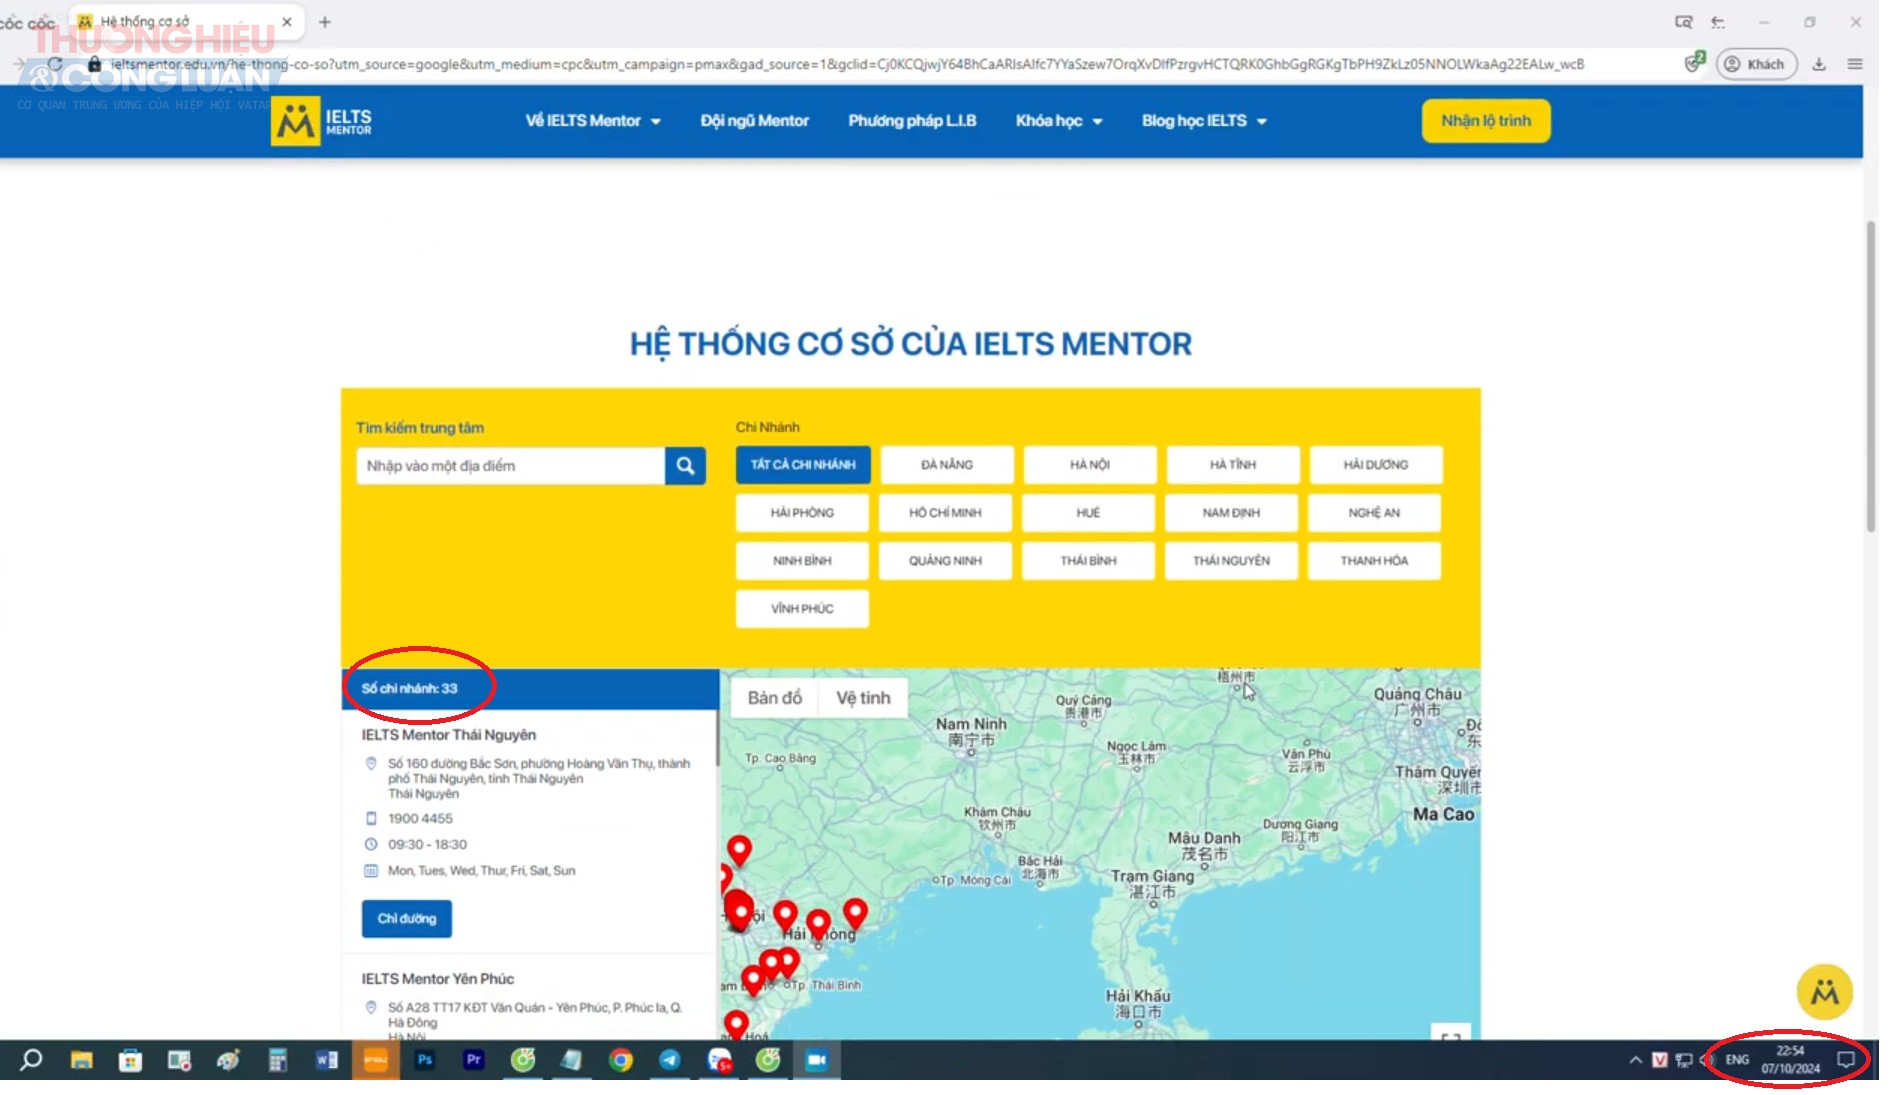This screenshot has height=1095, width=1903.
Task: Filter branches by HỒ CHÍ MINH
Action: click(x=945, y=513)
